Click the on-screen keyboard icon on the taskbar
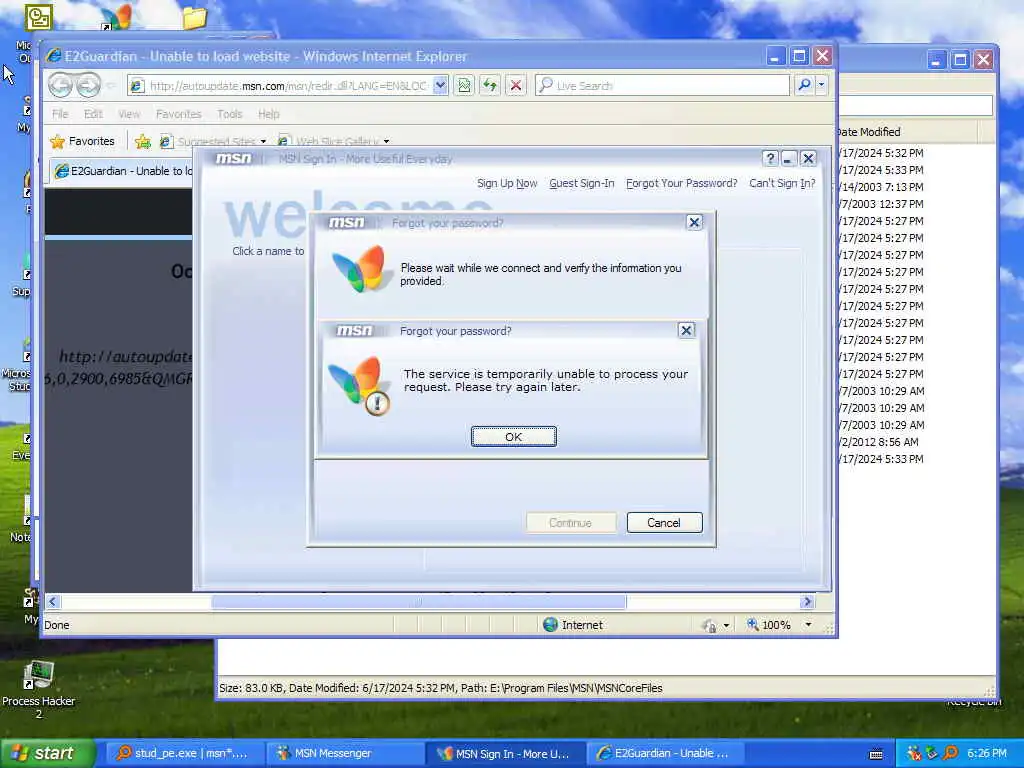Screen dimensions: 1024x768 point(876,754)
